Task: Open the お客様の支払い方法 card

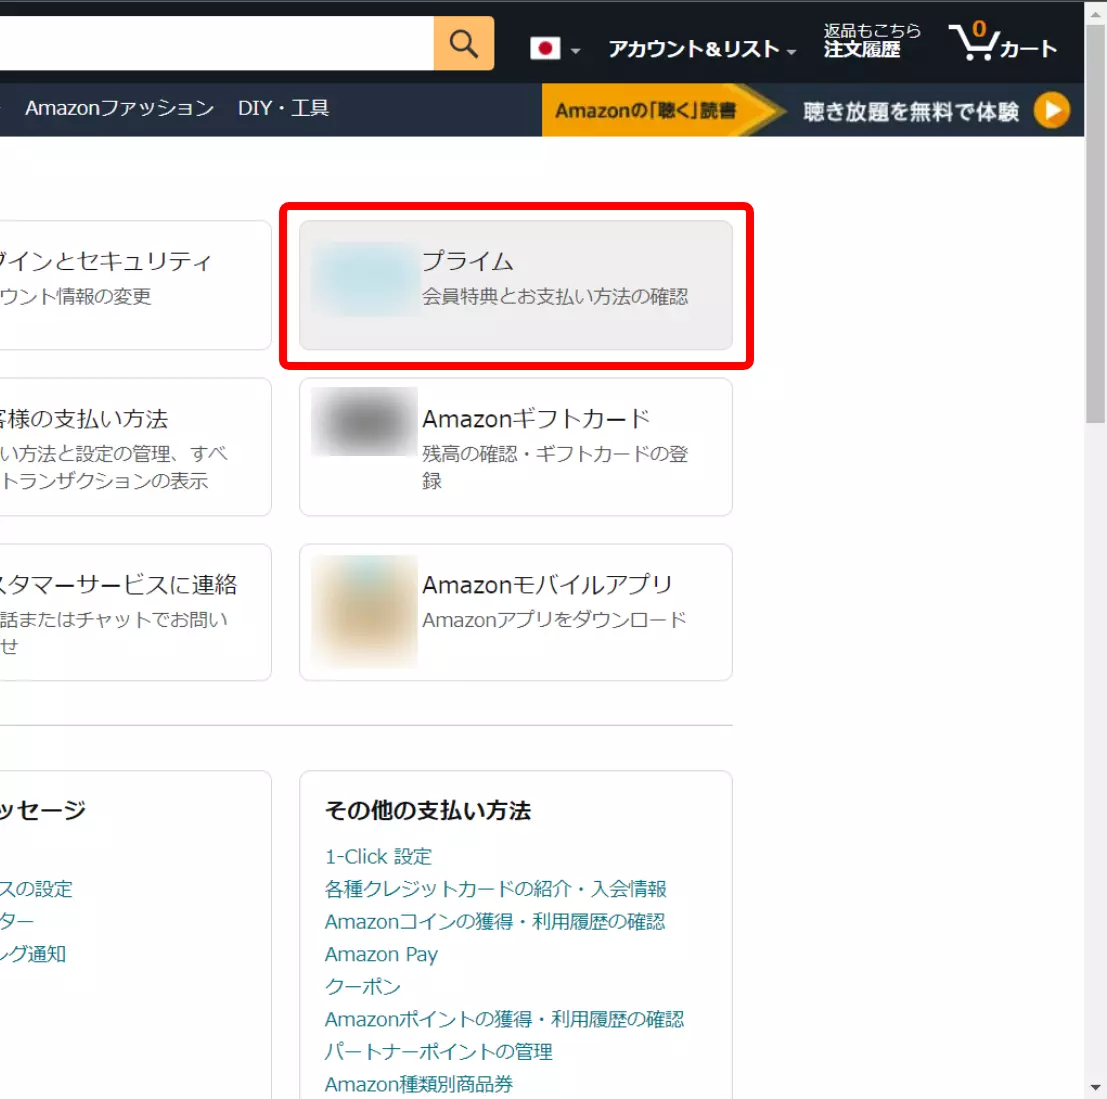Action: click(x=135, y=447)
